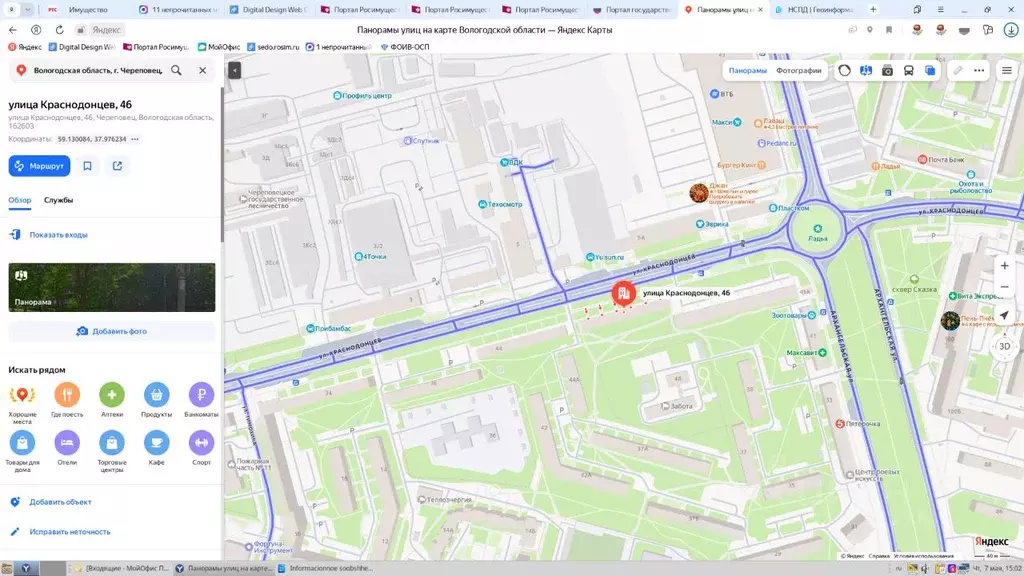Switch to the Имущество browser tab
This screenshot has height=576, width=1024.
88,10
